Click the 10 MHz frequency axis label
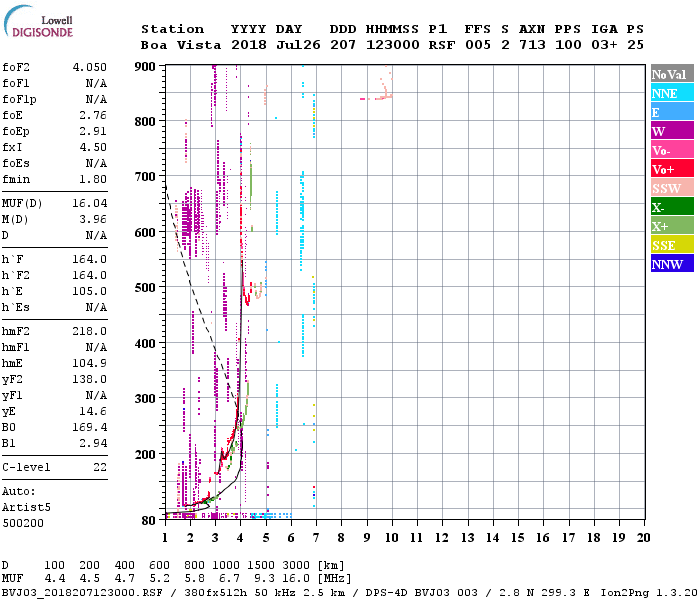The image size is (700, 600). coord(392,538)
